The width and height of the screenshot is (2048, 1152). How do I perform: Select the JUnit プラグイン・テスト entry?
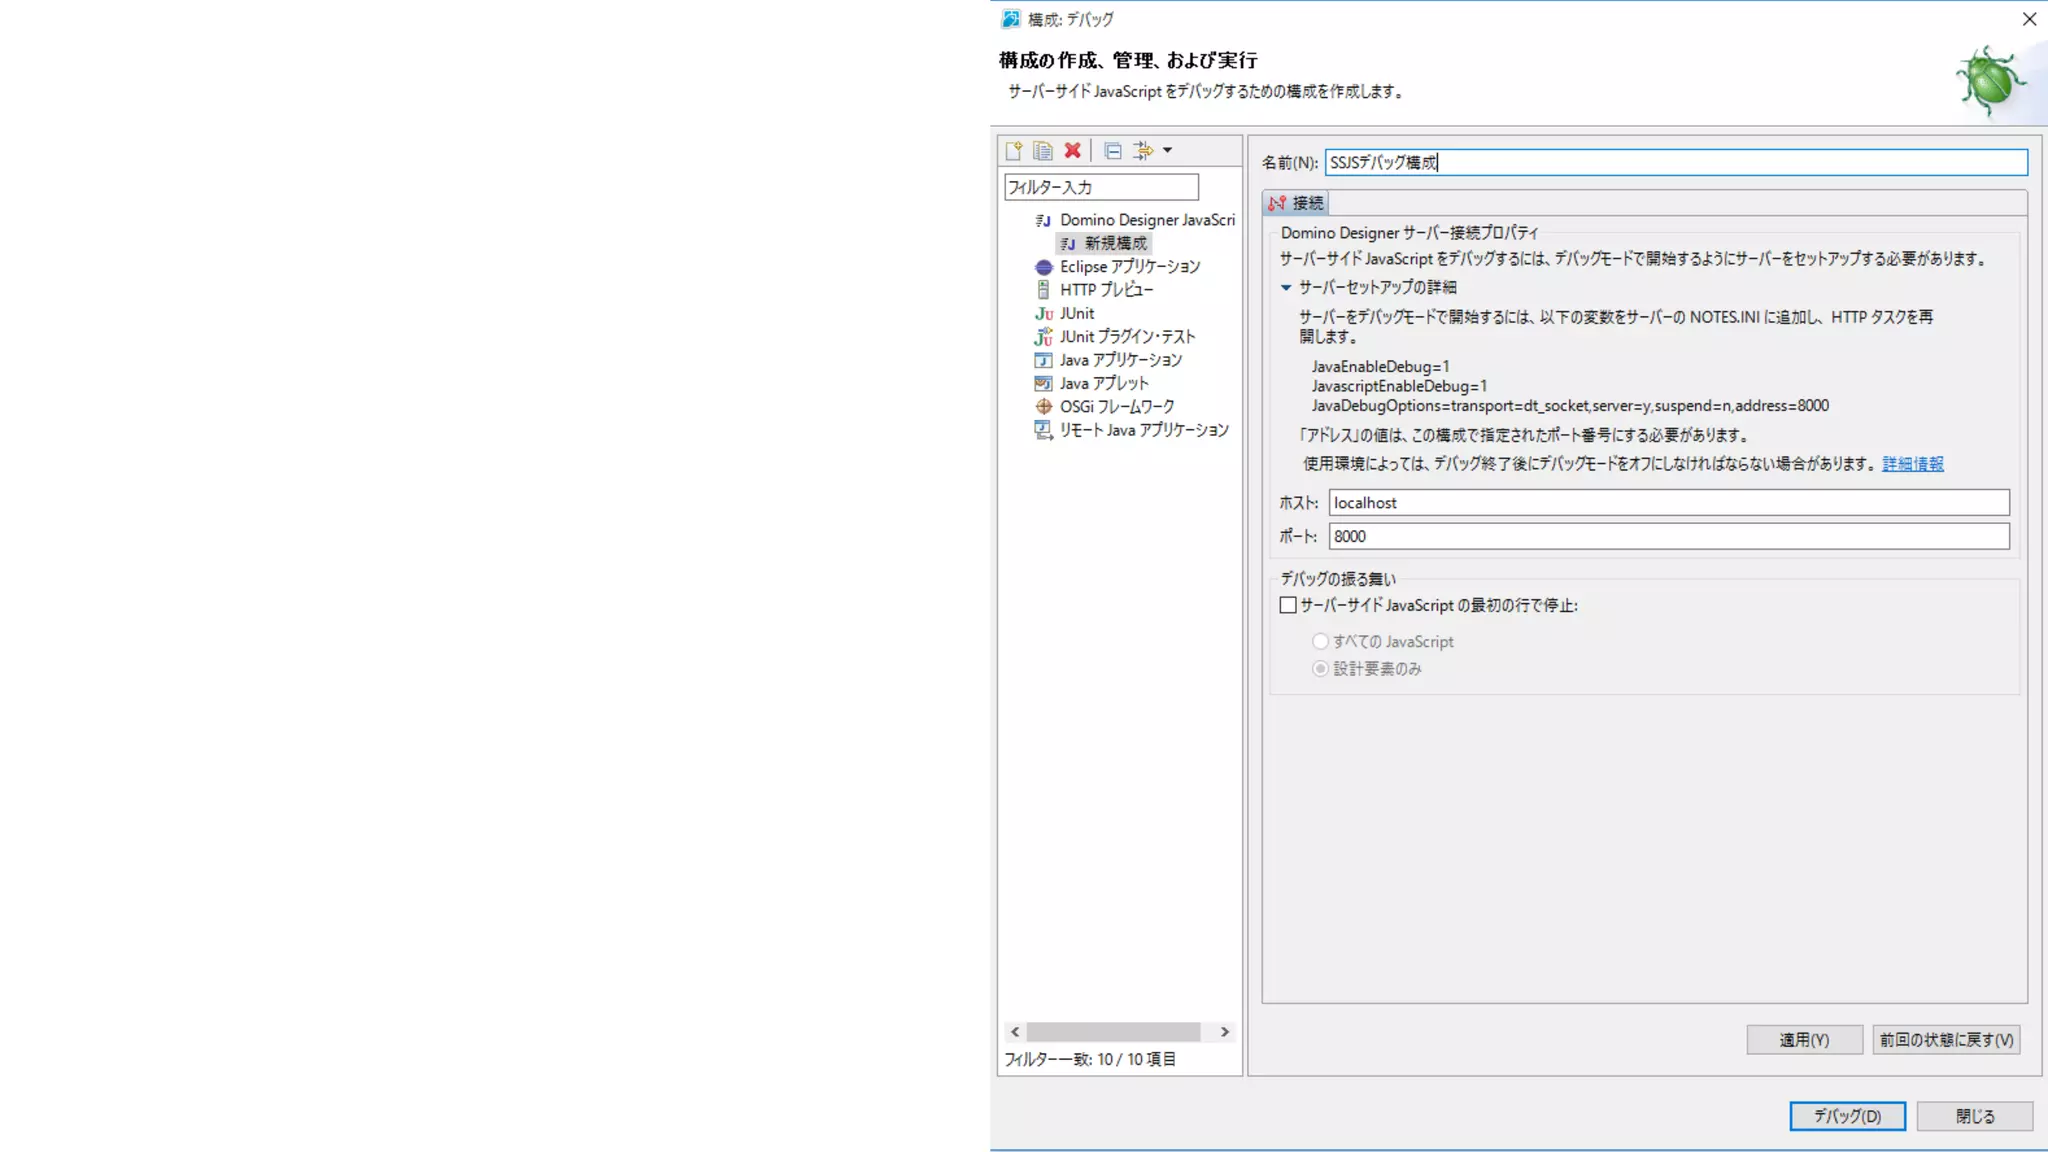pos(1127,337)
